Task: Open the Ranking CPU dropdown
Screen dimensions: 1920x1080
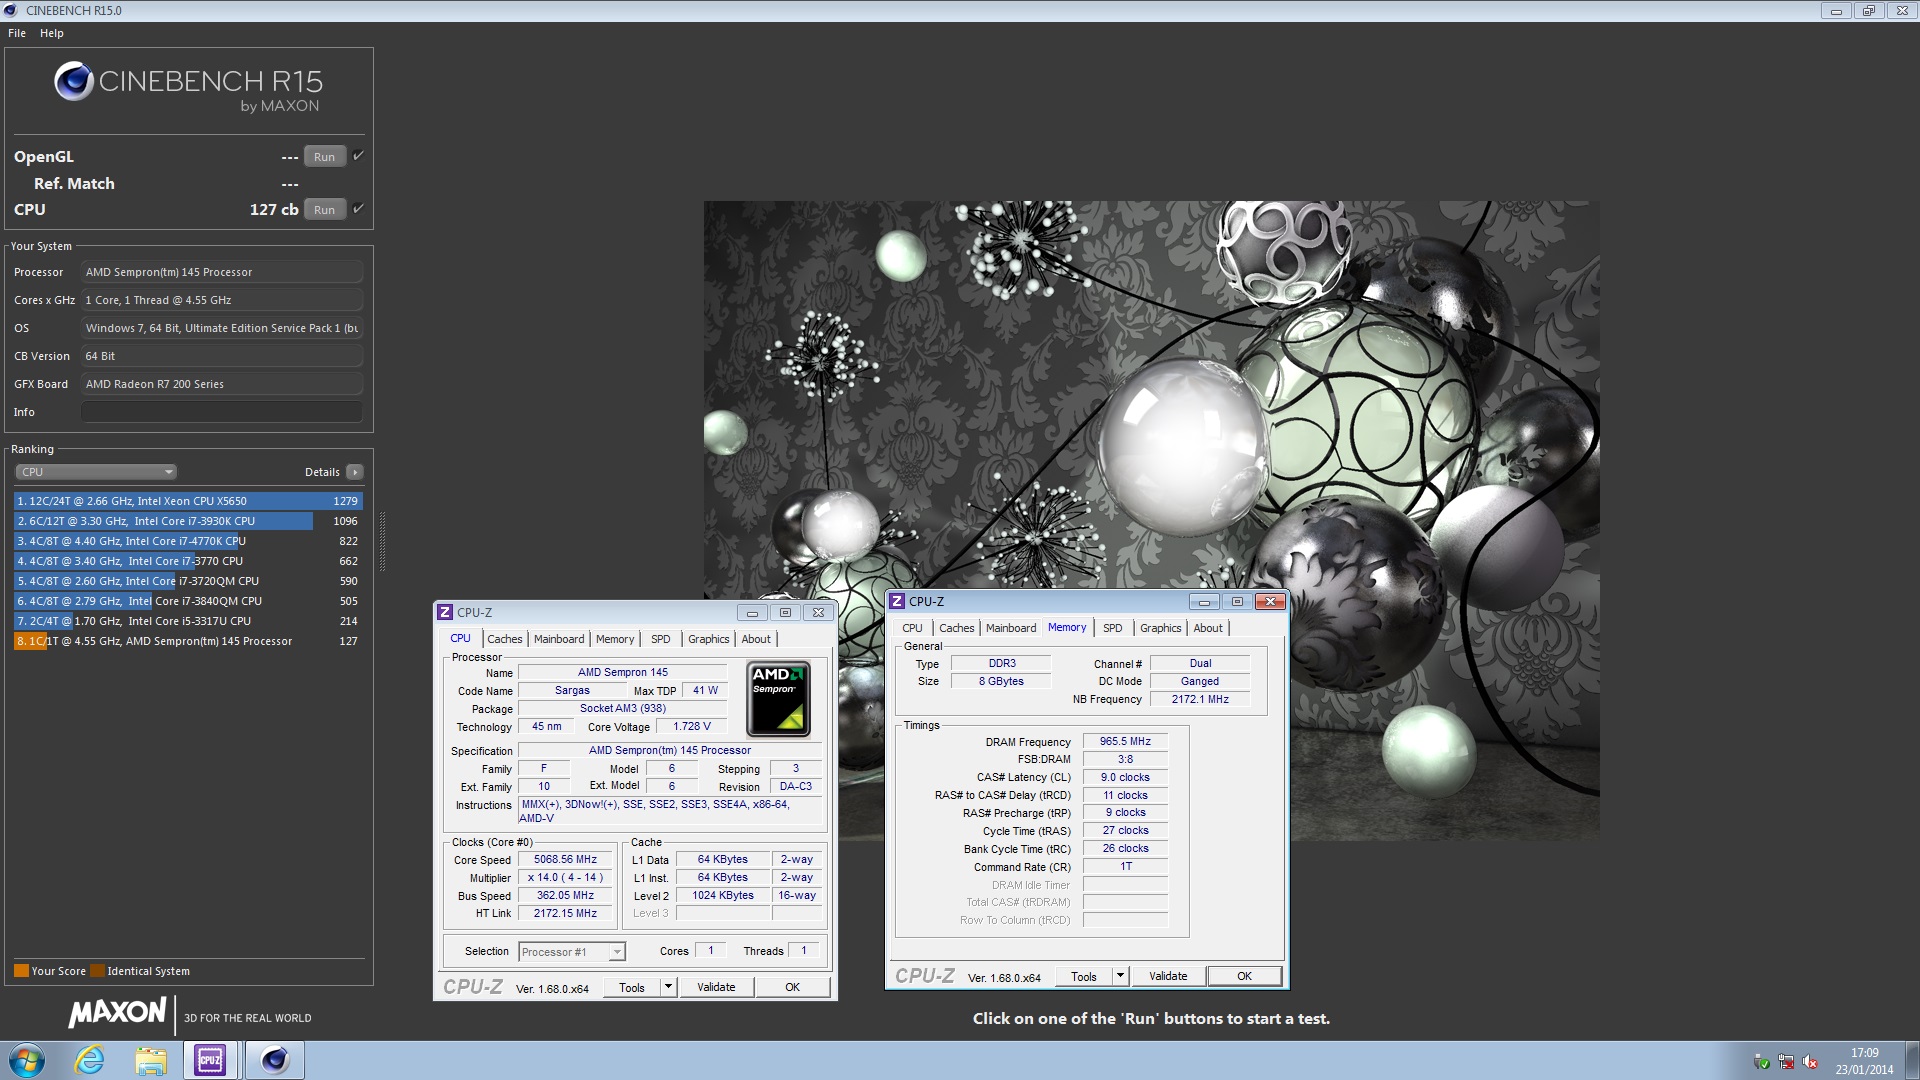Action: [96, 472]
